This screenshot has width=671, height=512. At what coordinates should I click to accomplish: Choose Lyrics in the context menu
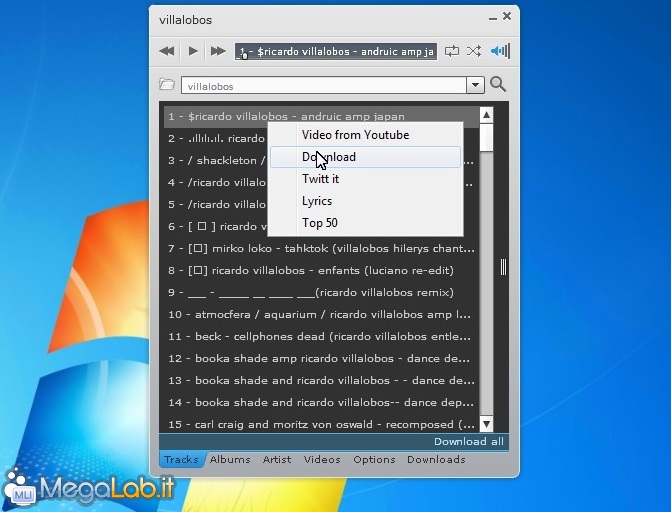365,201
